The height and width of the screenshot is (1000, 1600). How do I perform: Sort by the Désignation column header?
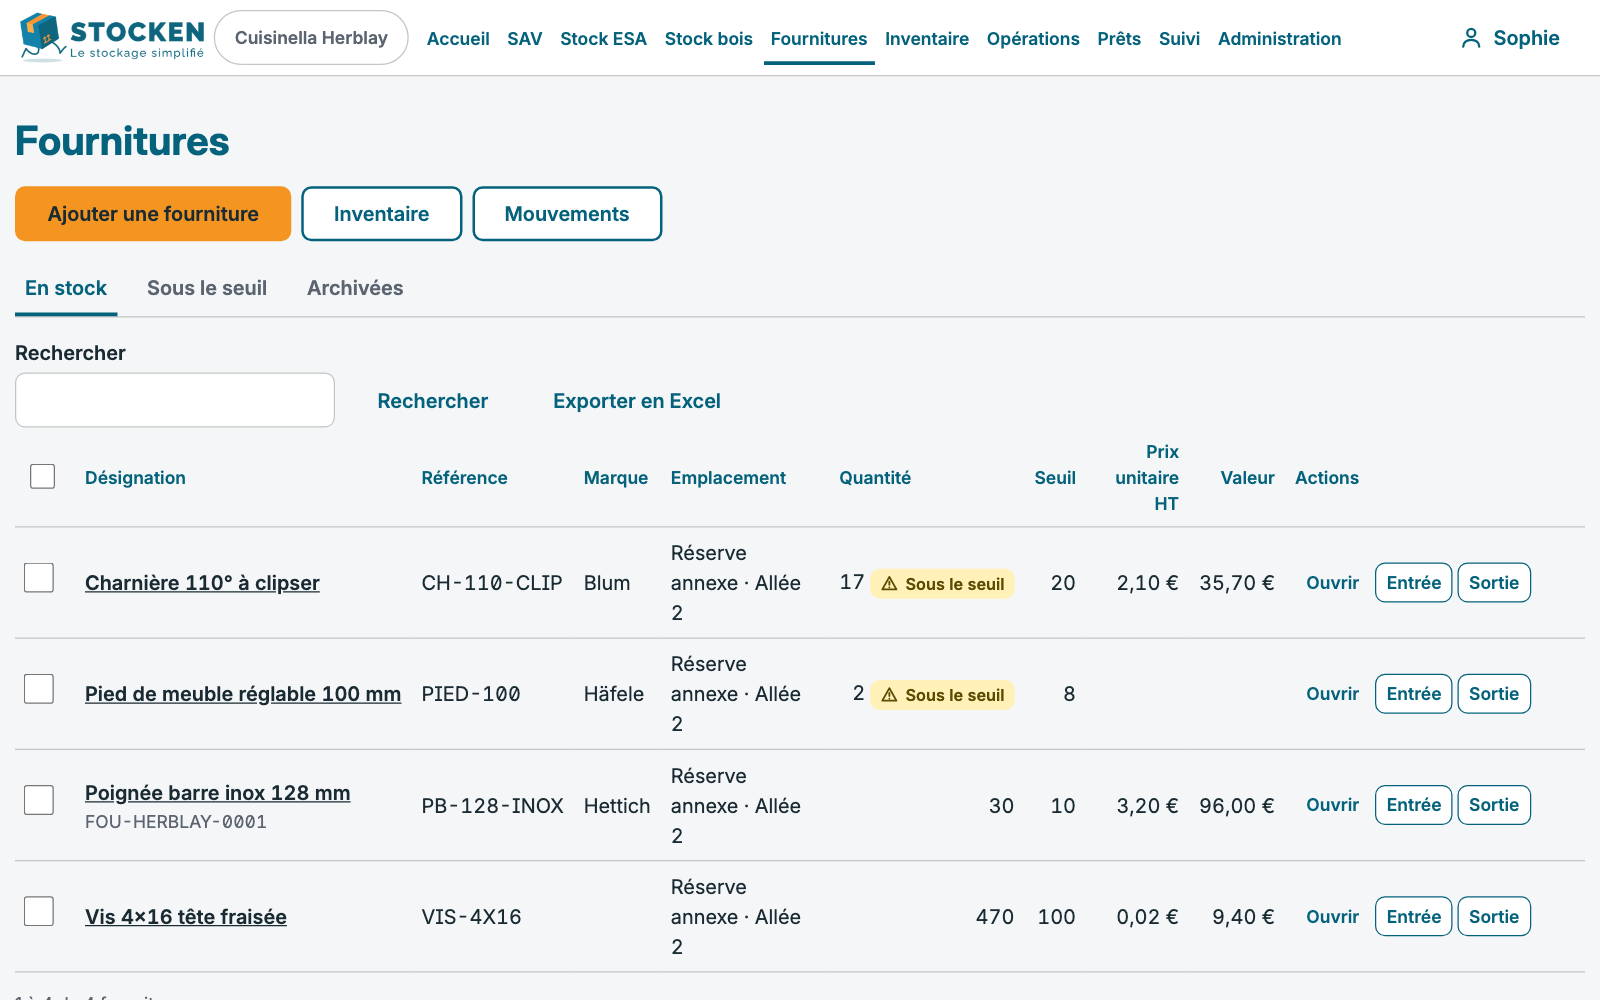(135, 478)
